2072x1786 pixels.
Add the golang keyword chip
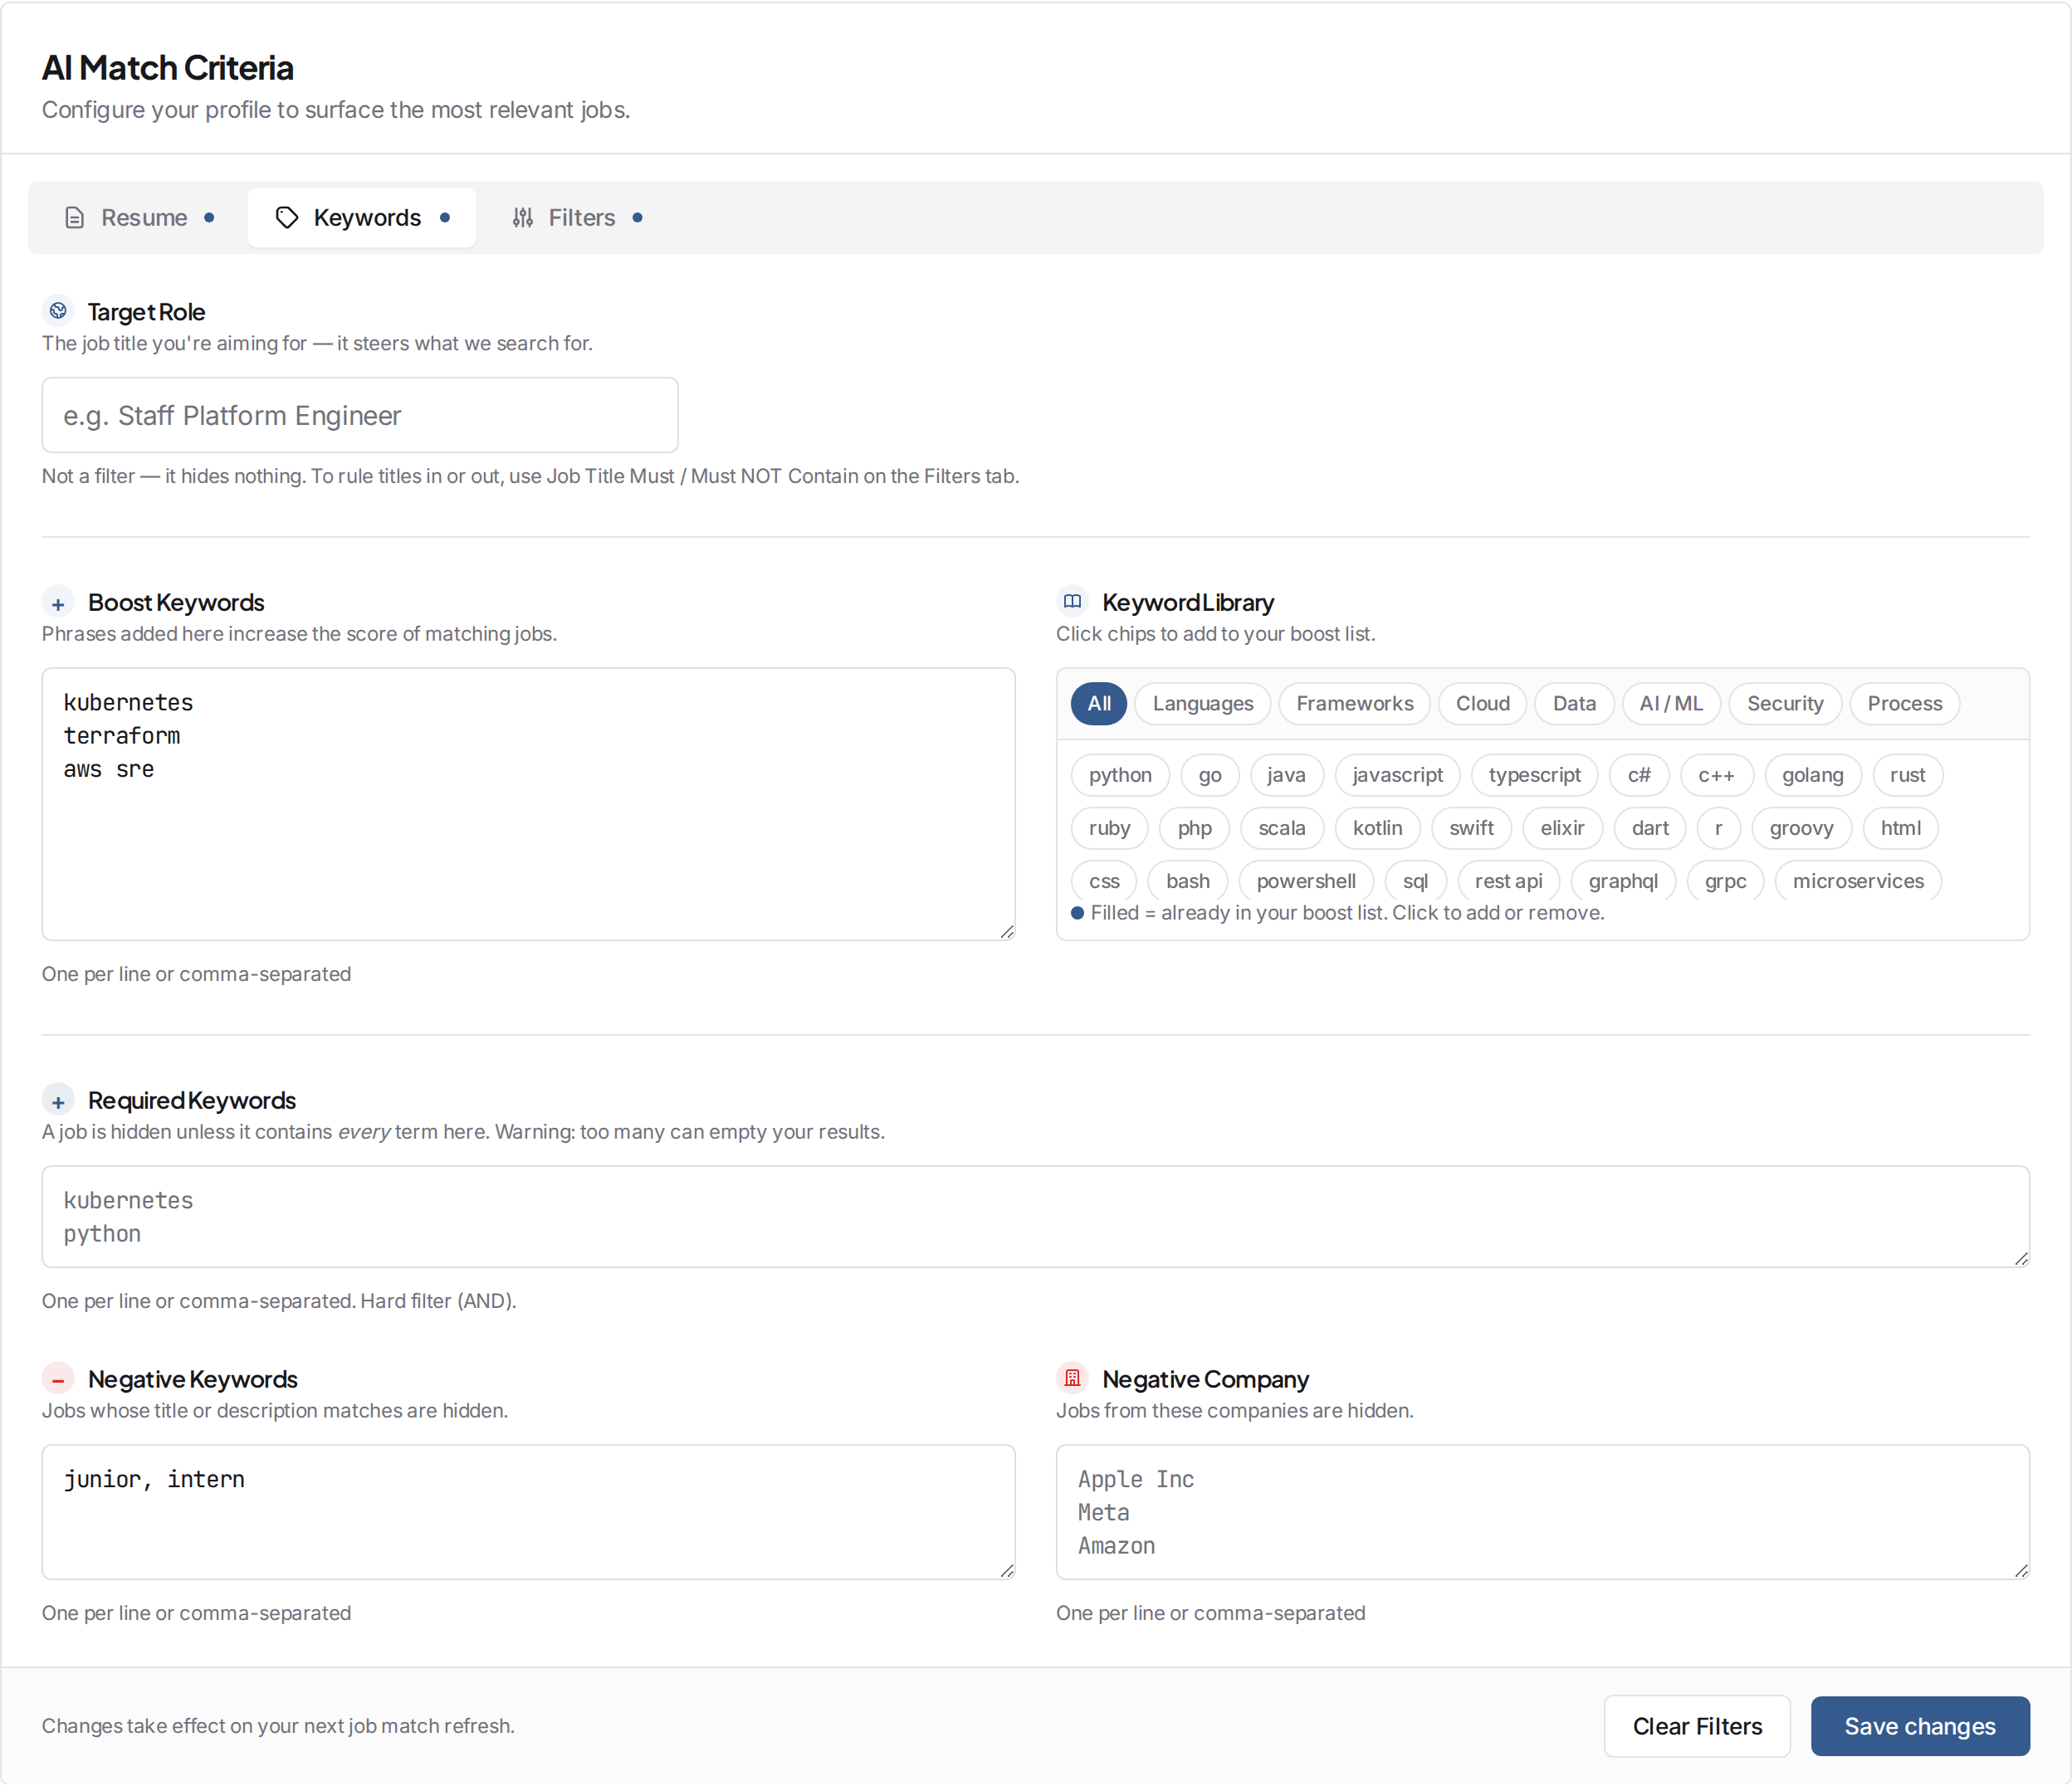[1813, 776]
